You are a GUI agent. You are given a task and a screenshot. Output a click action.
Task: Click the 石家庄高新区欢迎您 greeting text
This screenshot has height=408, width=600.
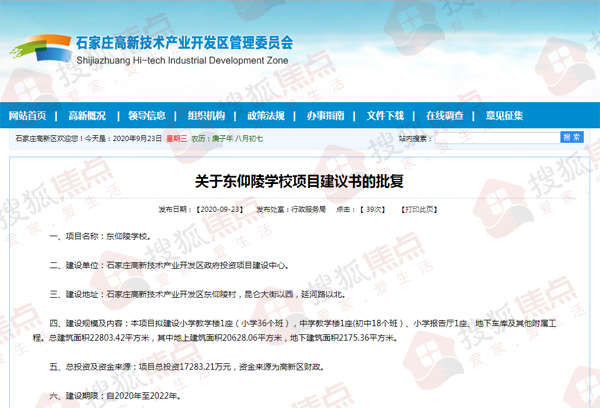pos(48,139)
